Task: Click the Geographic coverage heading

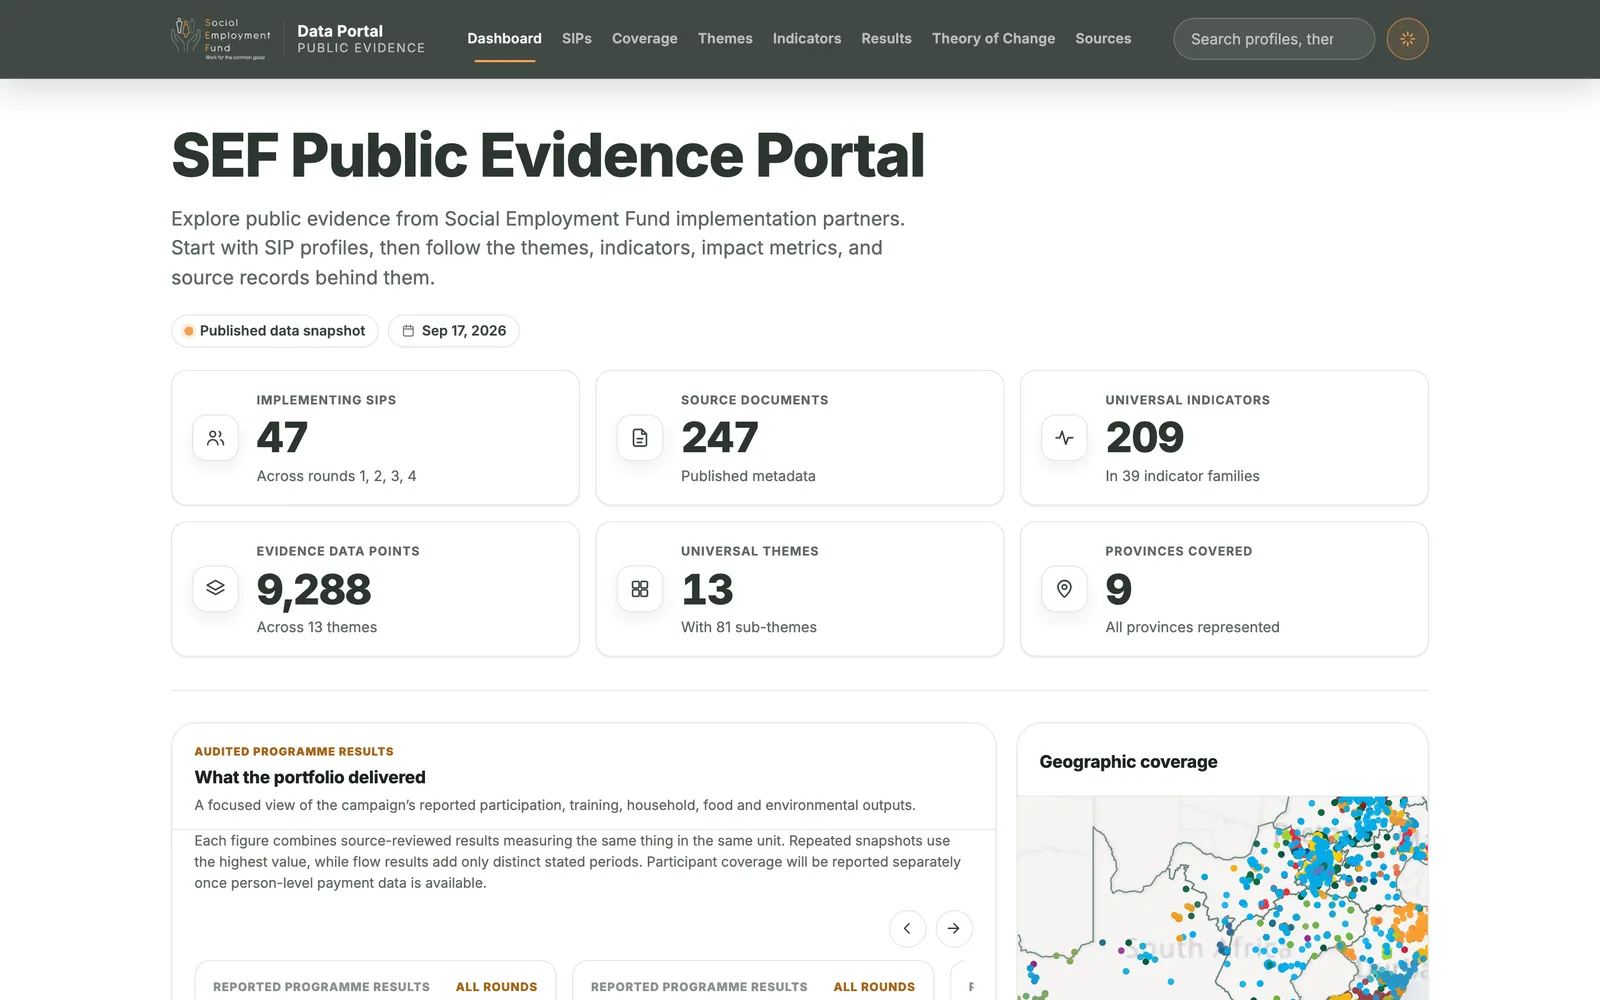Action: click(1128, 762)
